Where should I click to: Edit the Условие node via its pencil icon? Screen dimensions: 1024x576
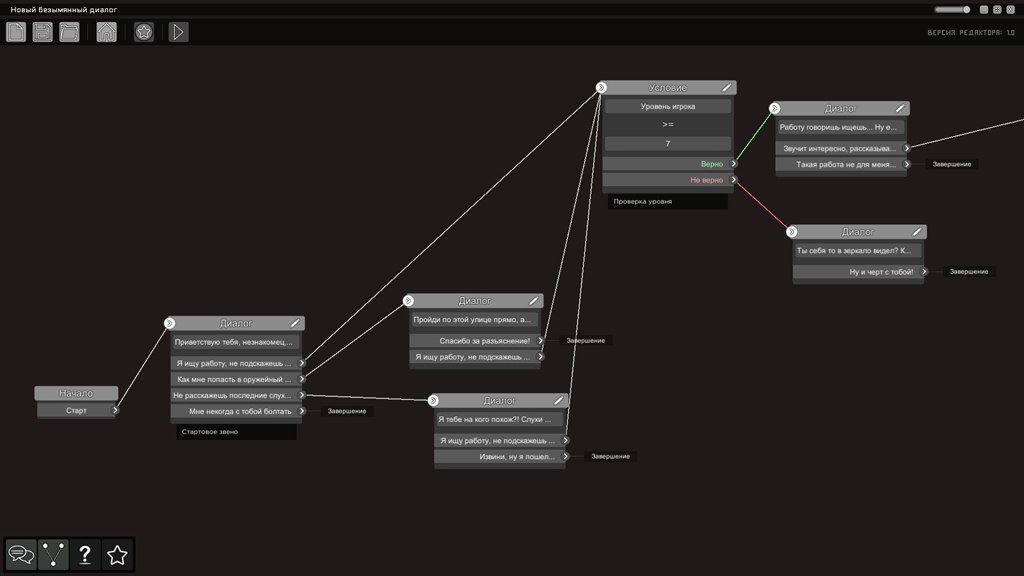pos(727,86)
